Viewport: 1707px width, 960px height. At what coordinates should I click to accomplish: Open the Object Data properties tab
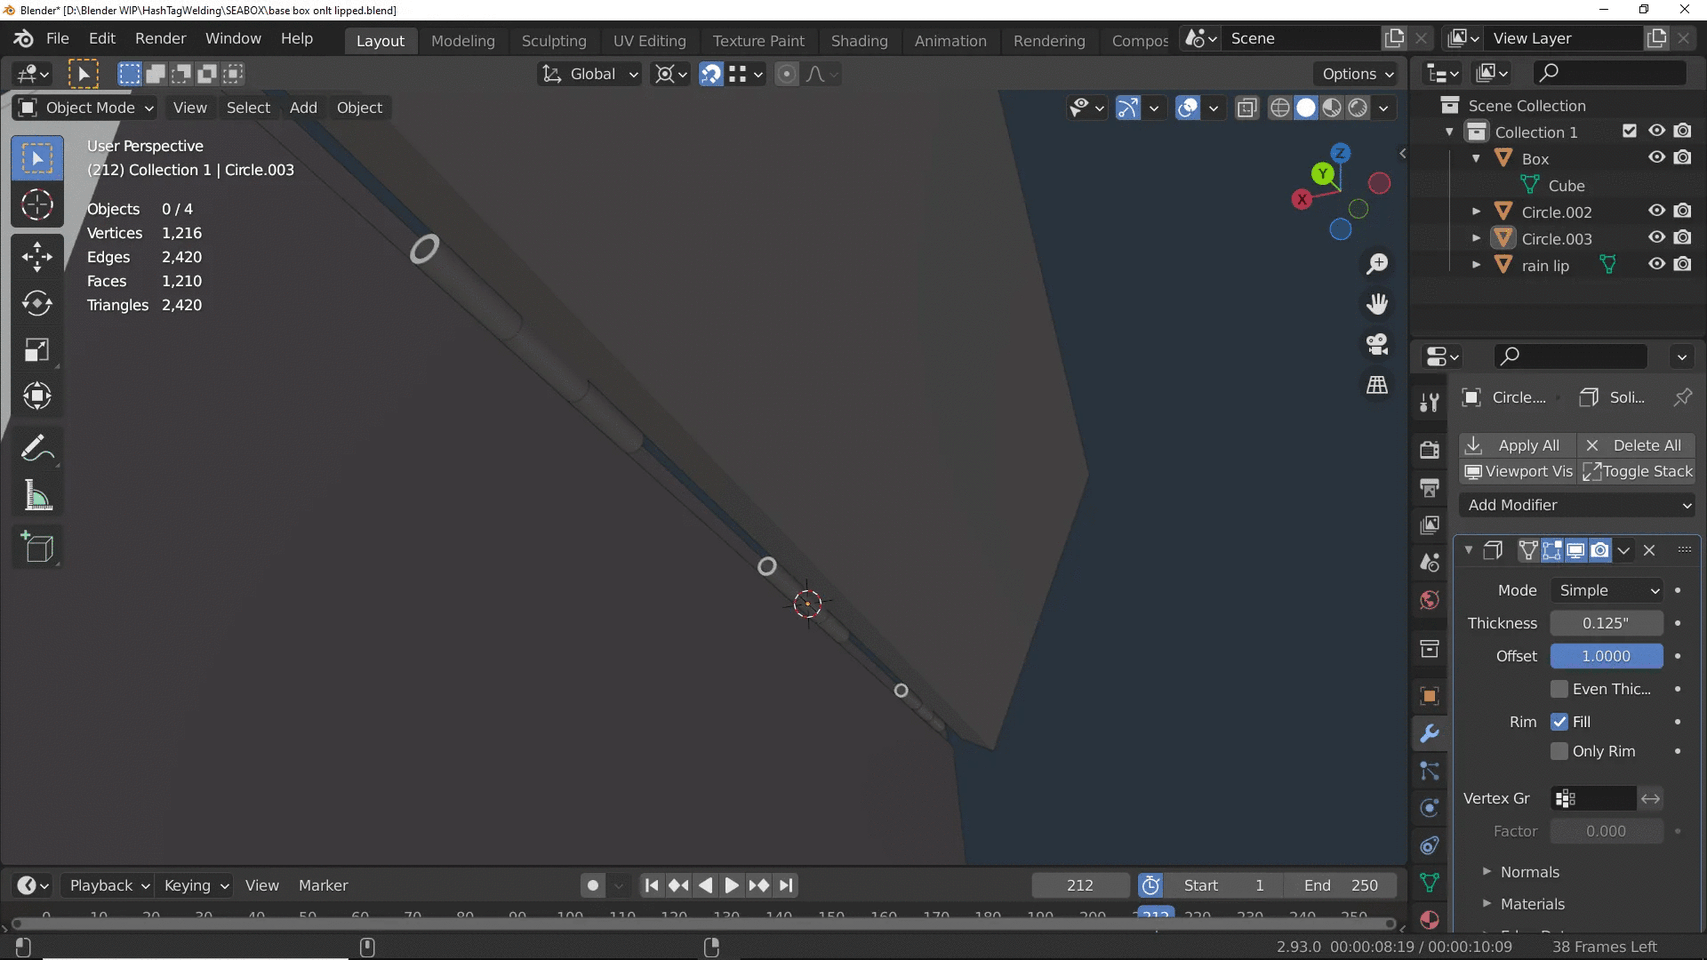[x=1430, y=882]
